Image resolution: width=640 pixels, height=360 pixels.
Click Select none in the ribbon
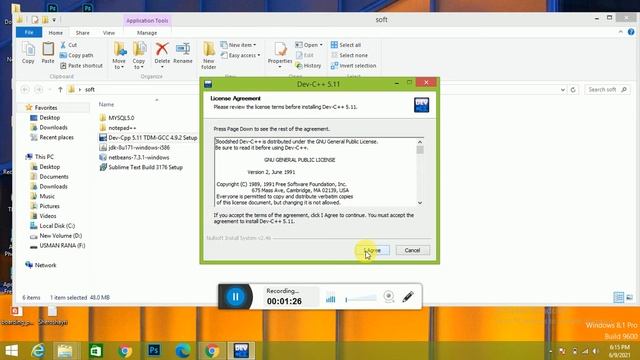point(349,55)
